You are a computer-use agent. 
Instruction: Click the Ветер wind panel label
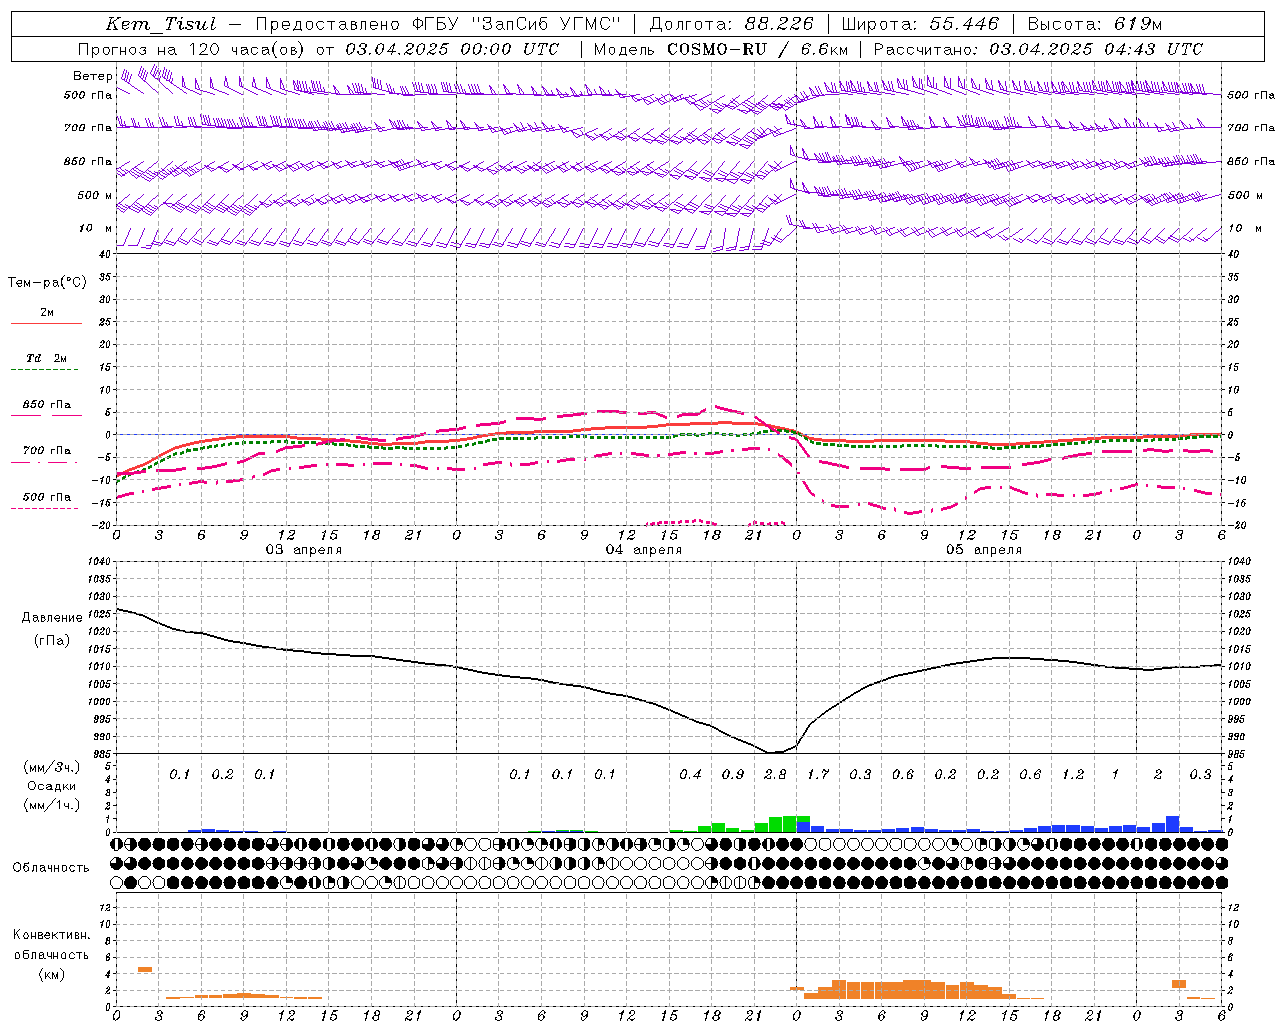pyautogui.click(x=92, y=76)
